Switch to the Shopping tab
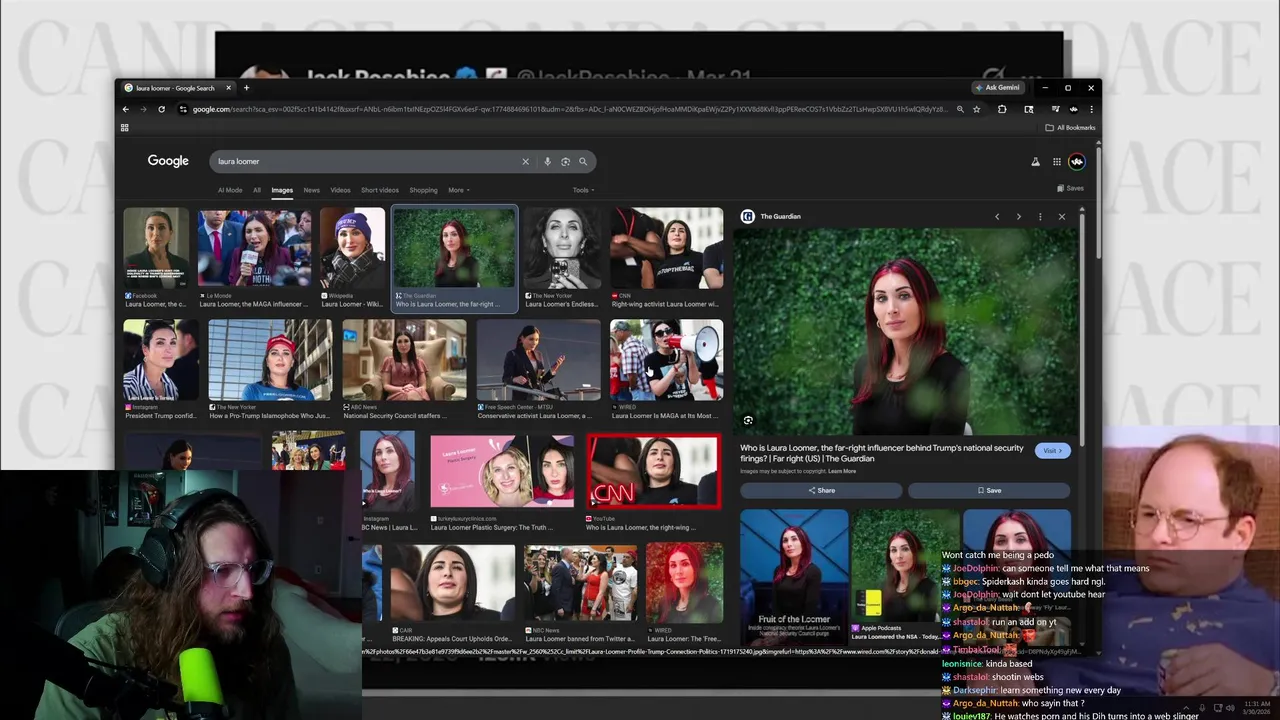The image size is (1280, 720). point(423,190)
